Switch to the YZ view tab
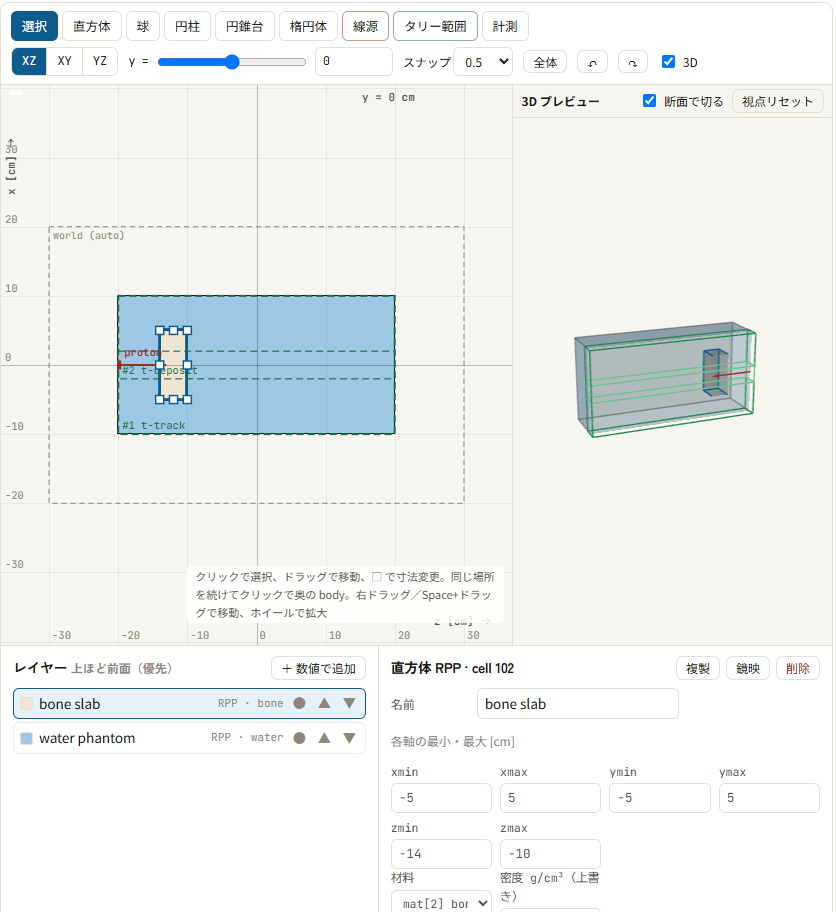Screen dimensions: 836x912 [100, 61]
